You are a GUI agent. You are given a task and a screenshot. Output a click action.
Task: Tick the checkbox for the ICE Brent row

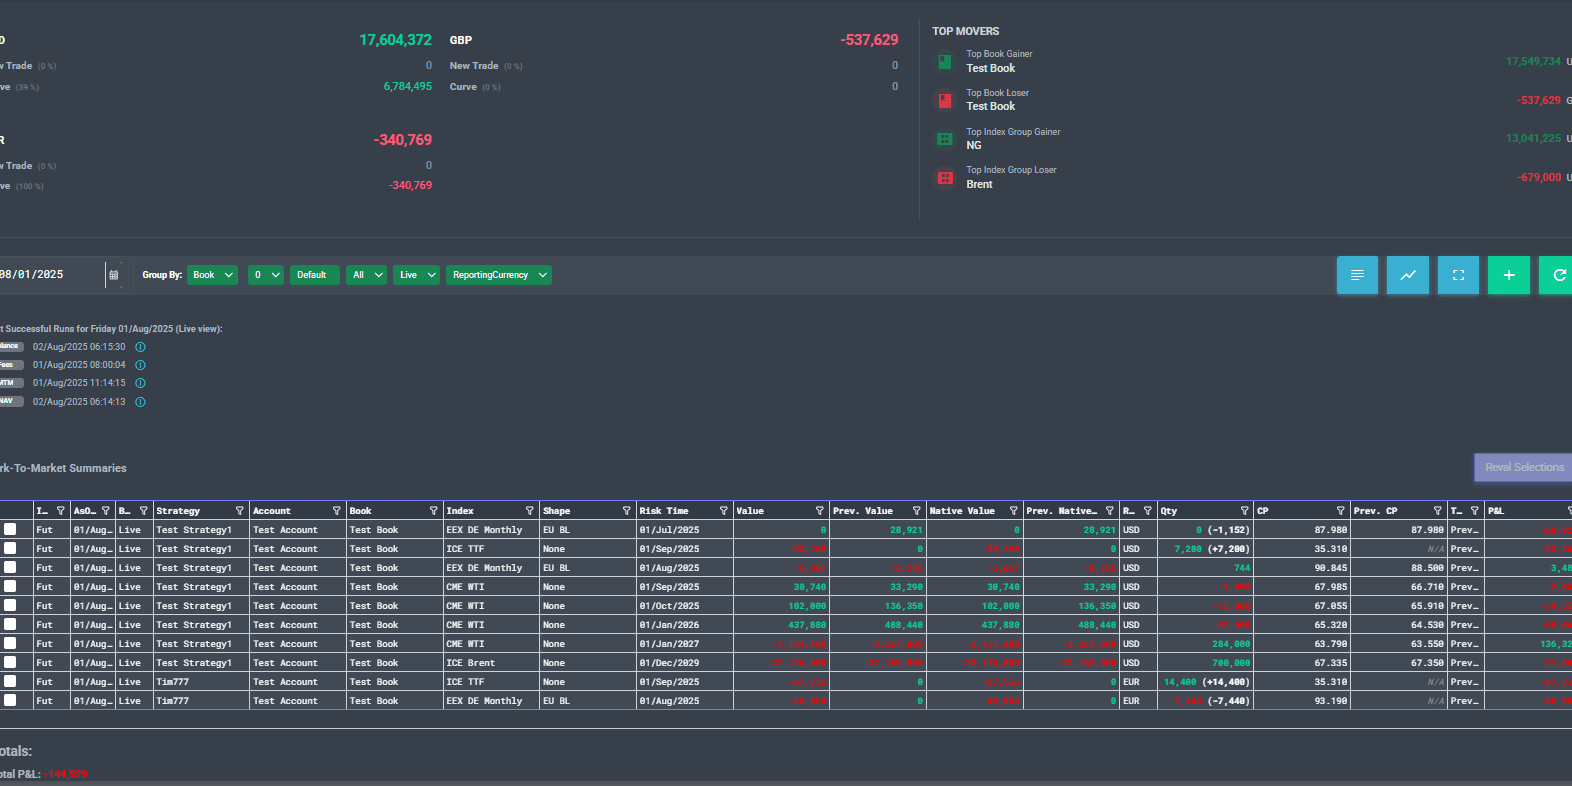coord(10,662)
